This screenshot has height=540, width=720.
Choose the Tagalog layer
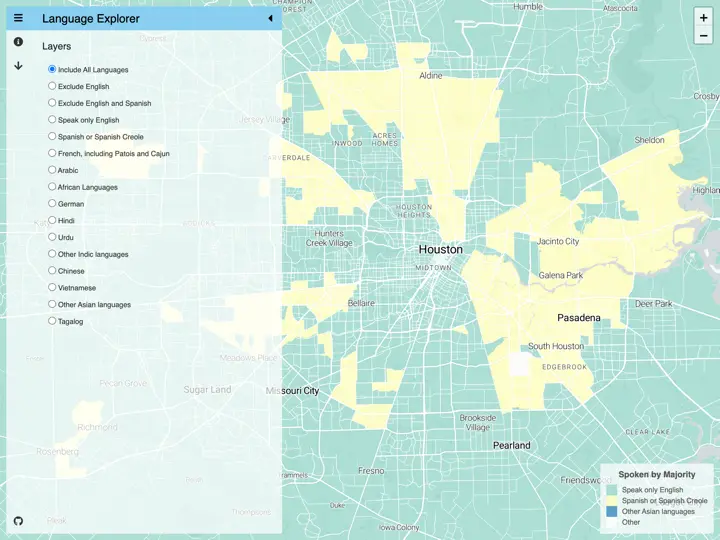coord(52,321)
